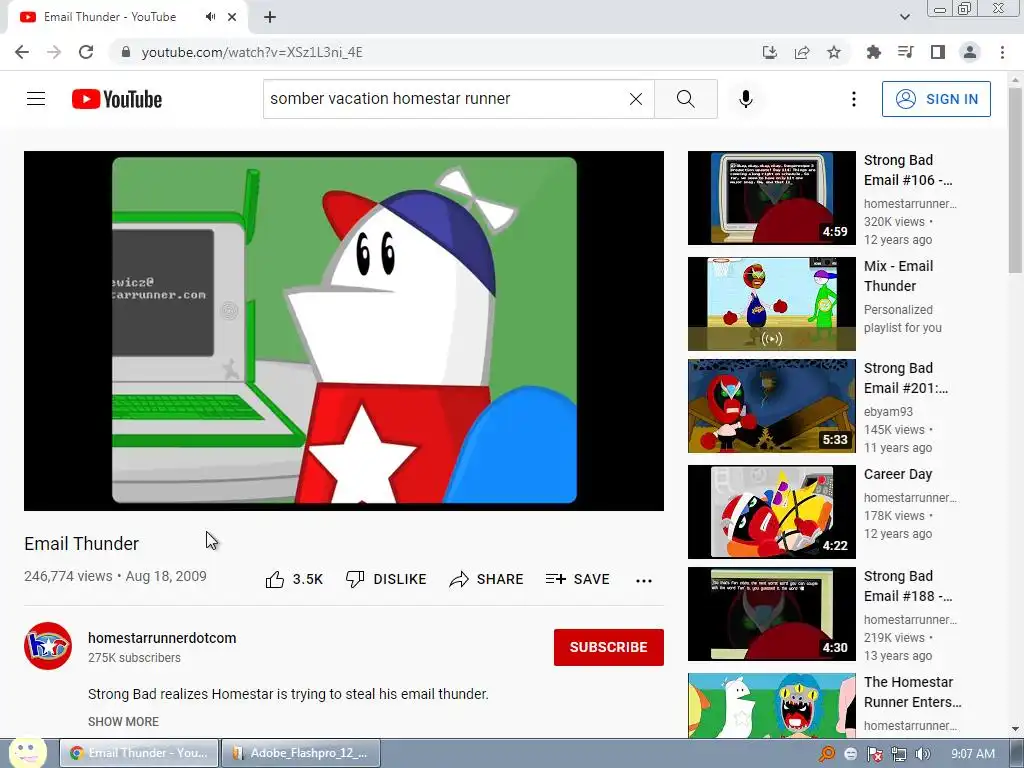The width and height of the screenshot is (1024, 768).
Task: Select the Email Thunder - YouTube tab
Action: [127, 17]
